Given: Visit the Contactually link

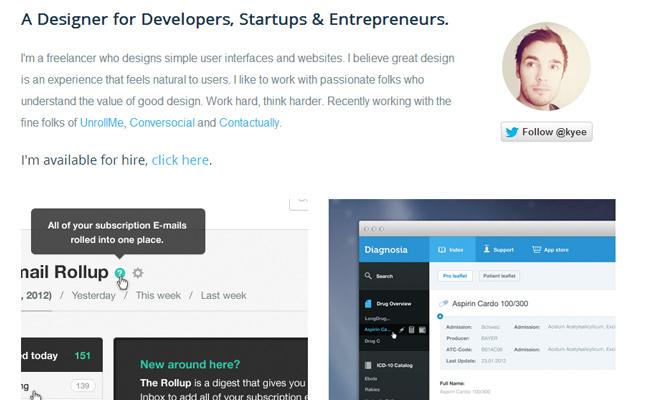Looking at the screenshot, I should click(250, 123).
